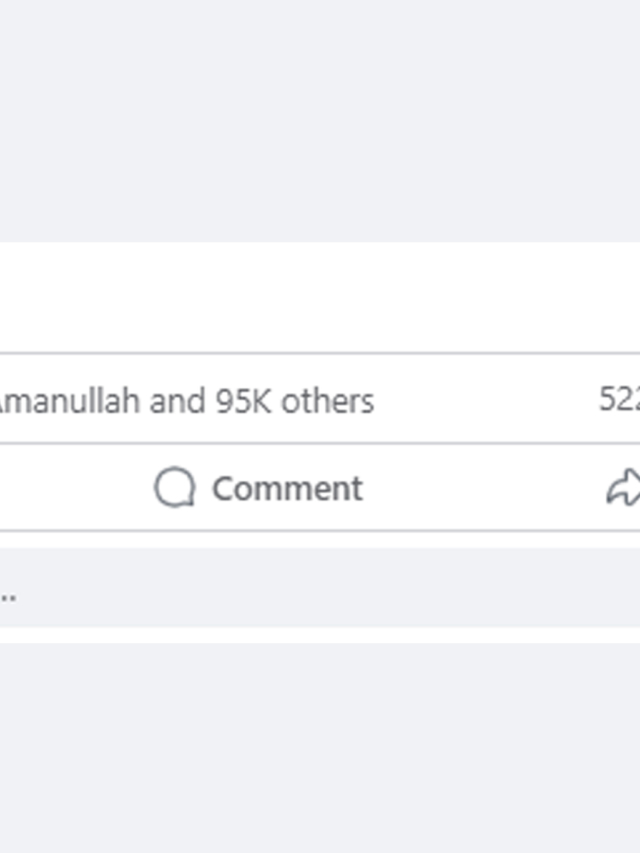
Task: Open the 'Amanullah and 95K others' reactions list
Action: [x=187, y=401]
